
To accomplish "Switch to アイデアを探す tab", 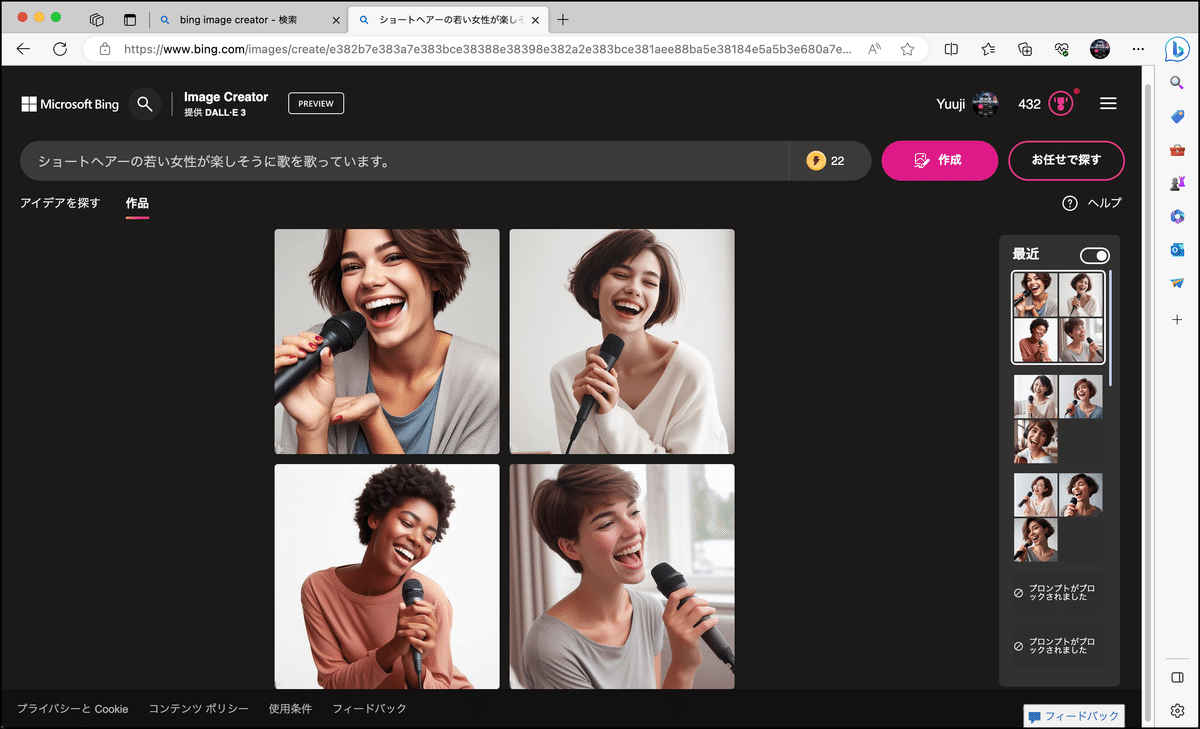I will click(60, 203).
